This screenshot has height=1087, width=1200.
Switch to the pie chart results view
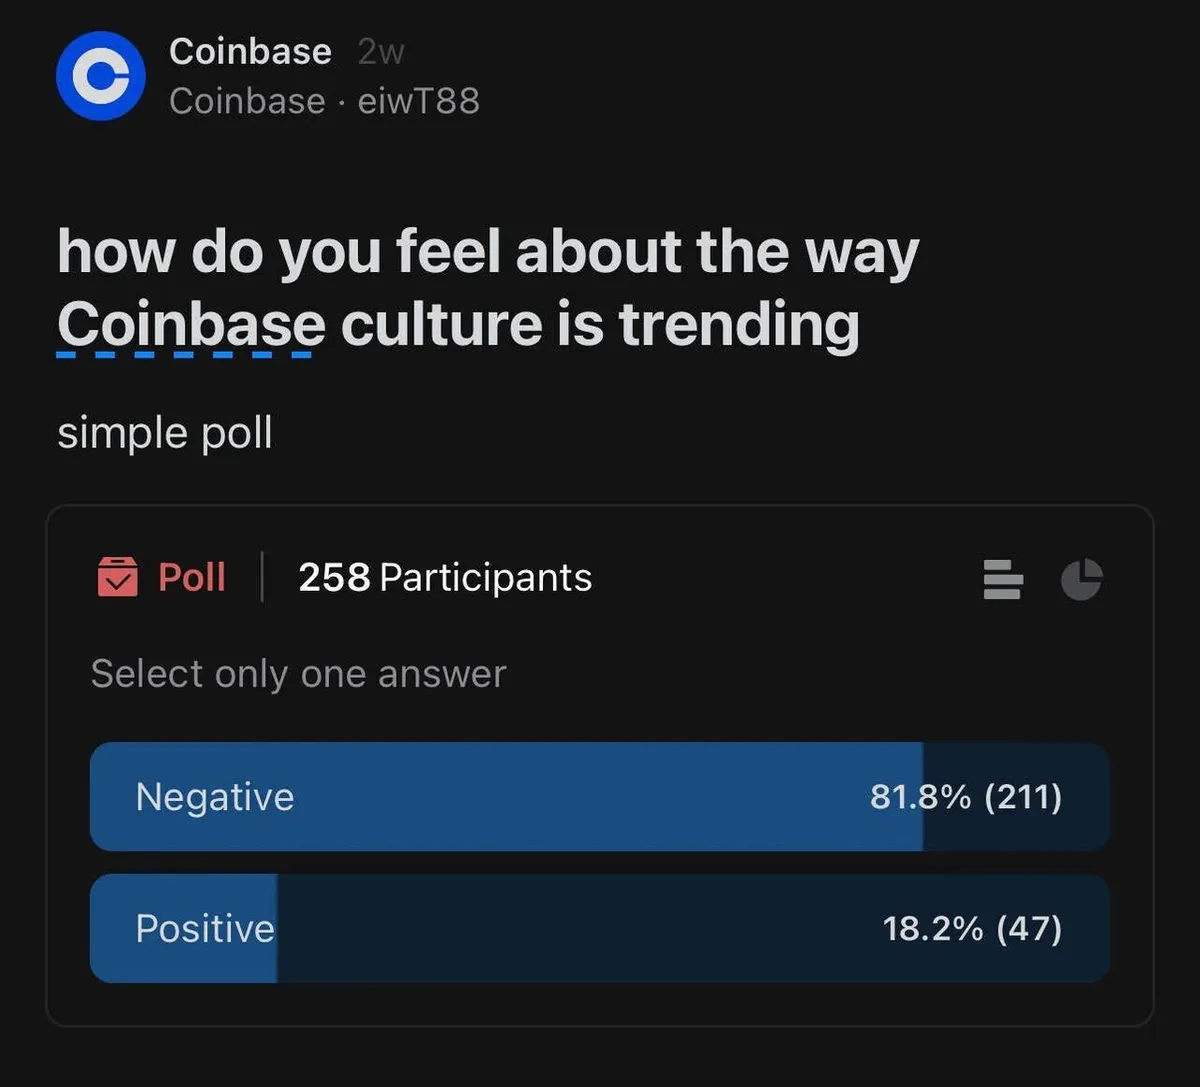[1081, 579]
